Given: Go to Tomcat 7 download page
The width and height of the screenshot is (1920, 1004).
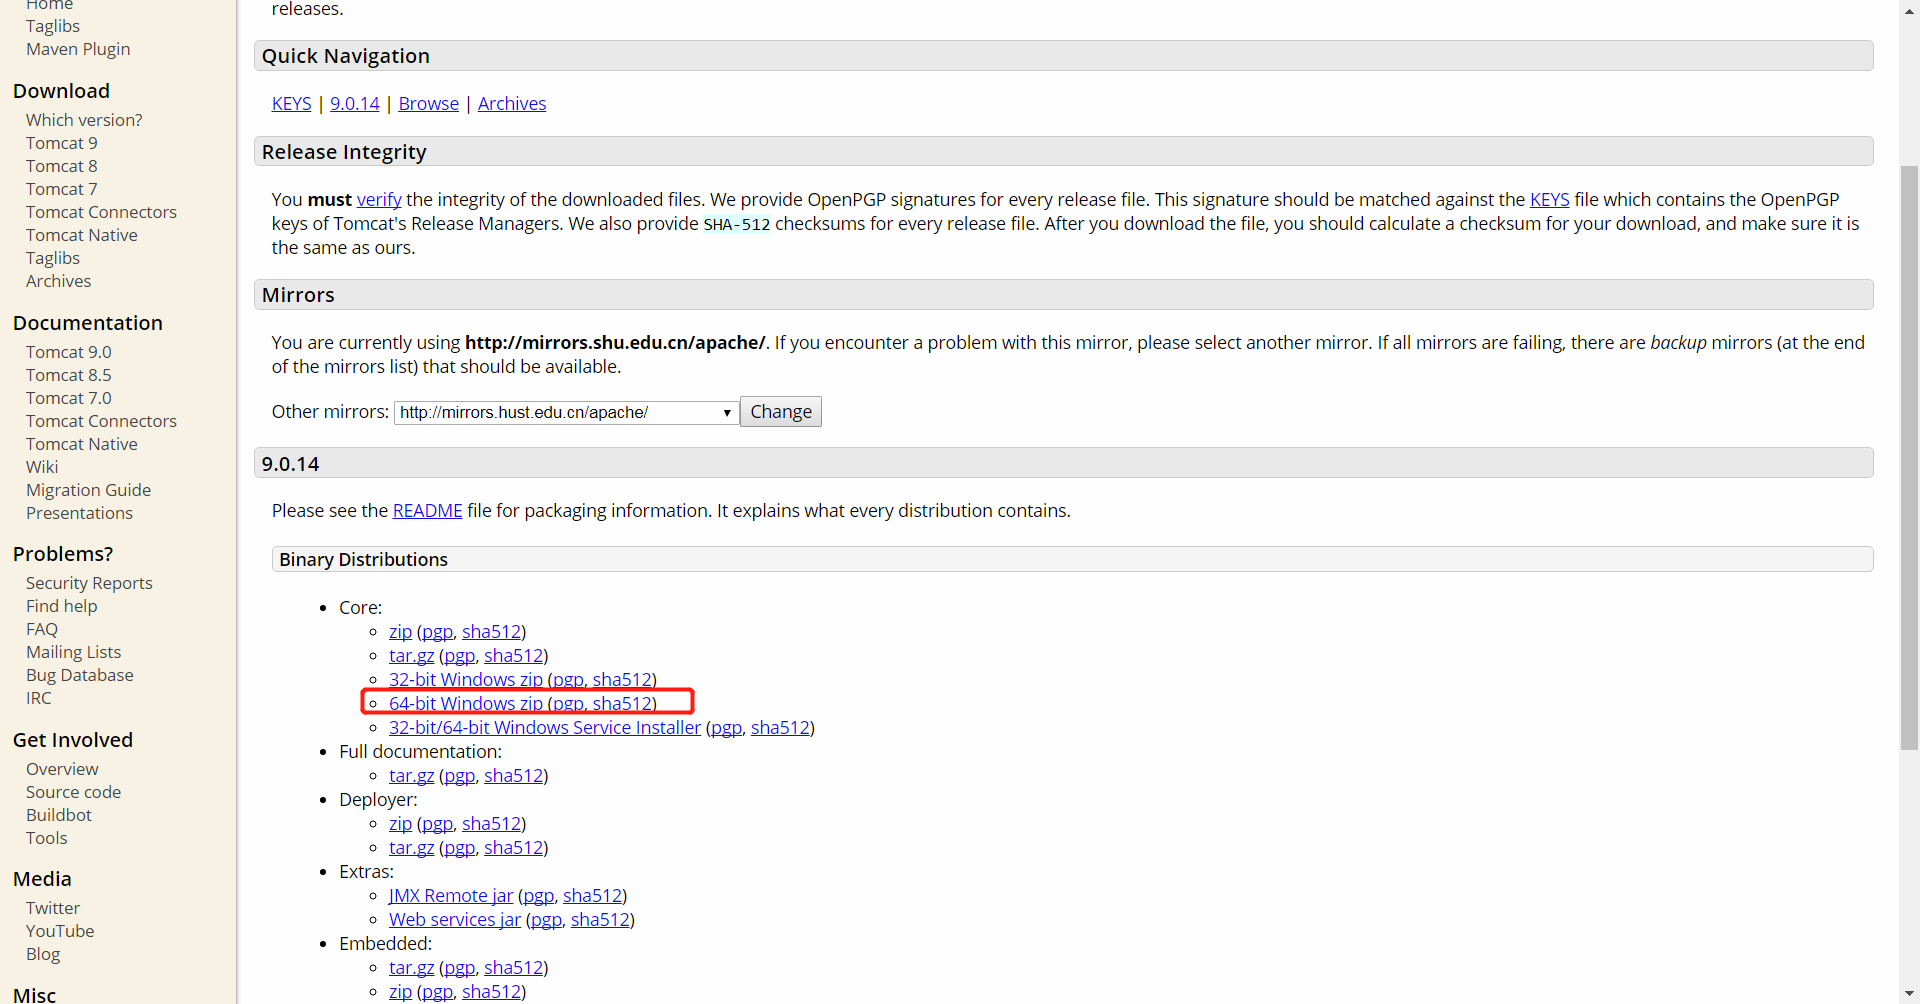Looking at the screenshot, I should [x=62, y=189].
